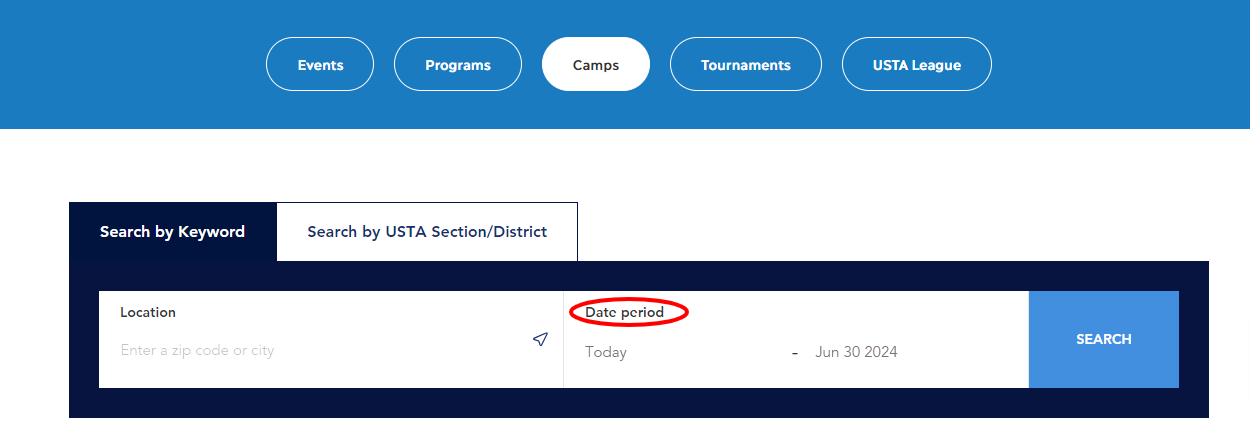
Task: Focus the zip code or city field
Action: (x=320, y=351)
